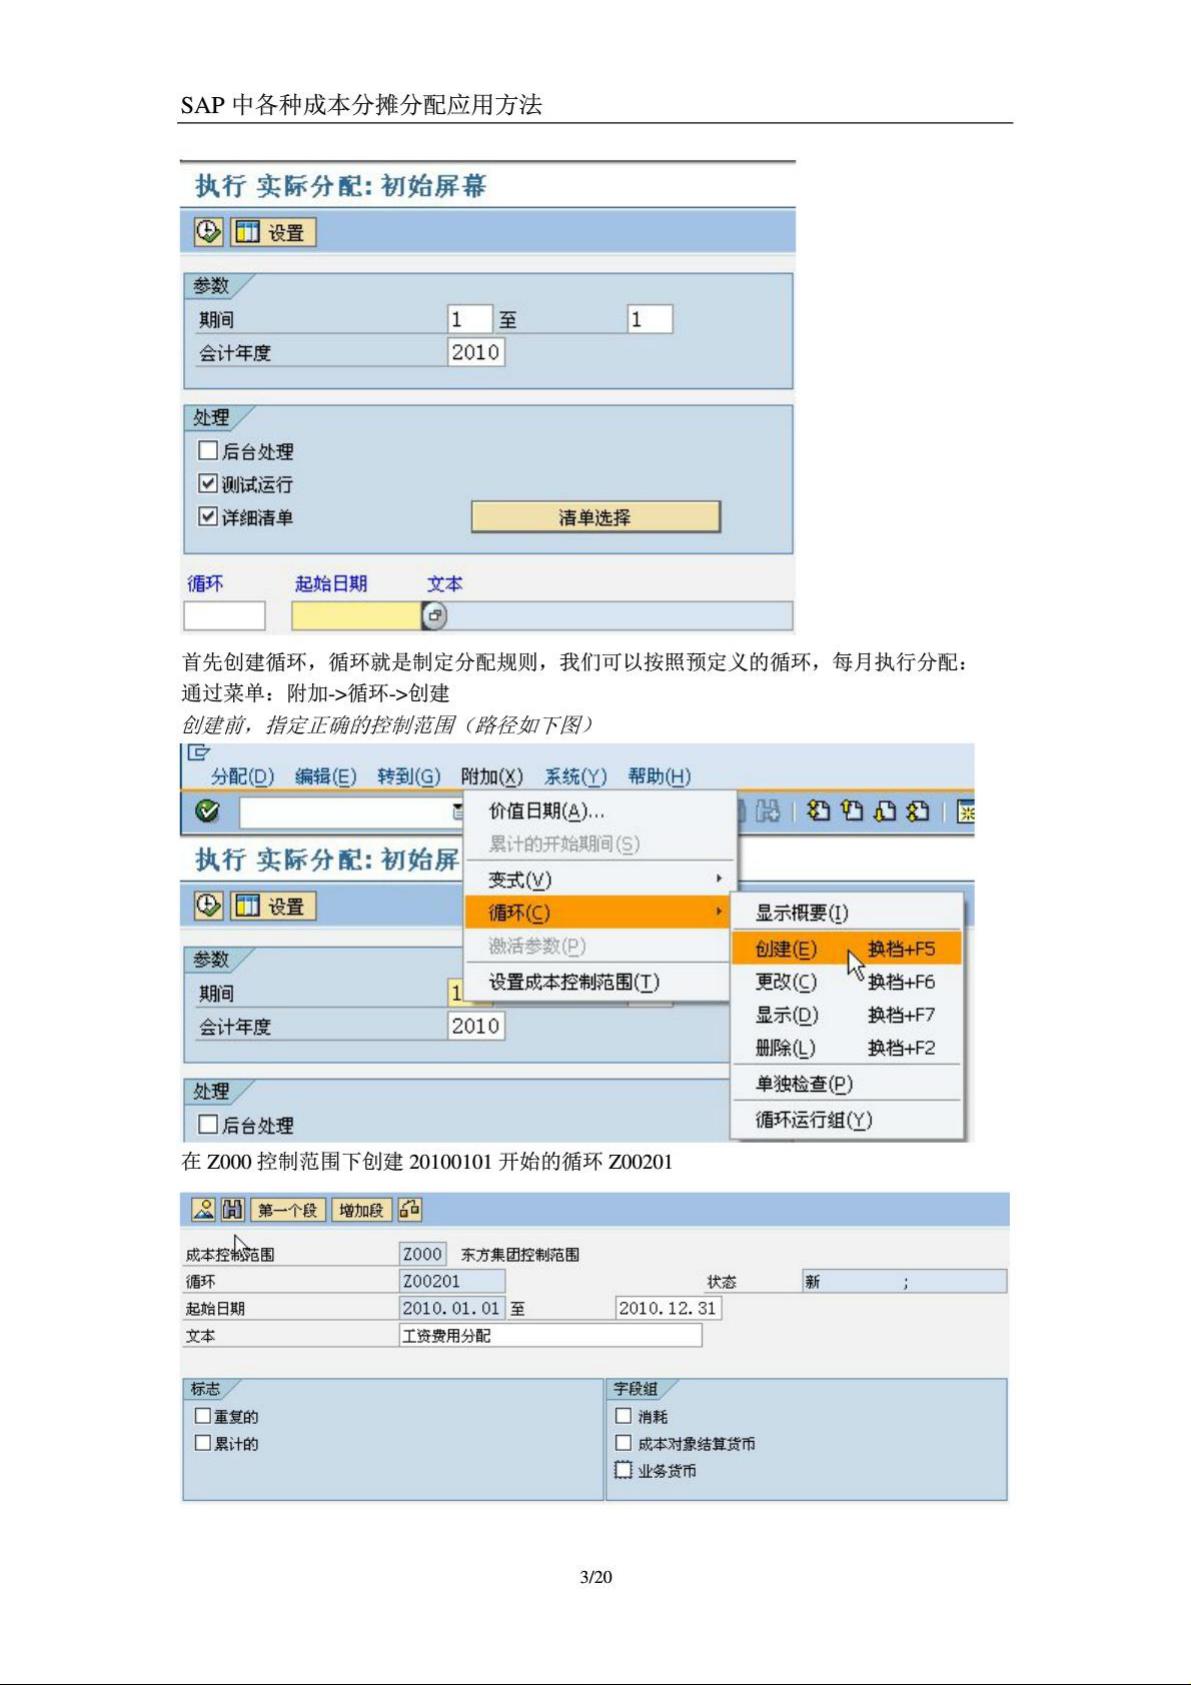The height and width of the screenshot is (1685, 1191).
Task: Click the end date field 2010.12.31
Action: tap(668, 1308)
